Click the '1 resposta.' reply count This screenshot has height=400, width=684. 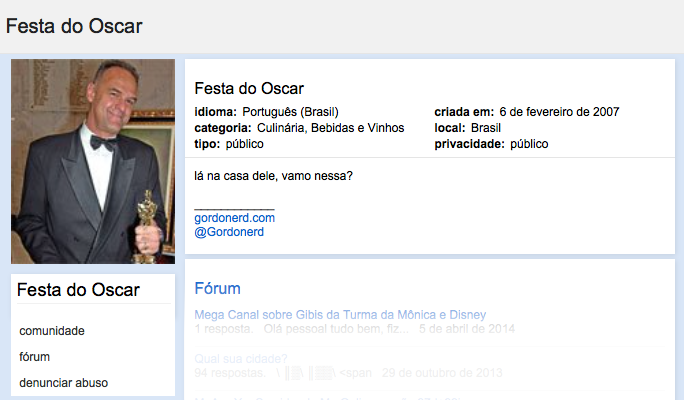(224, 328)
